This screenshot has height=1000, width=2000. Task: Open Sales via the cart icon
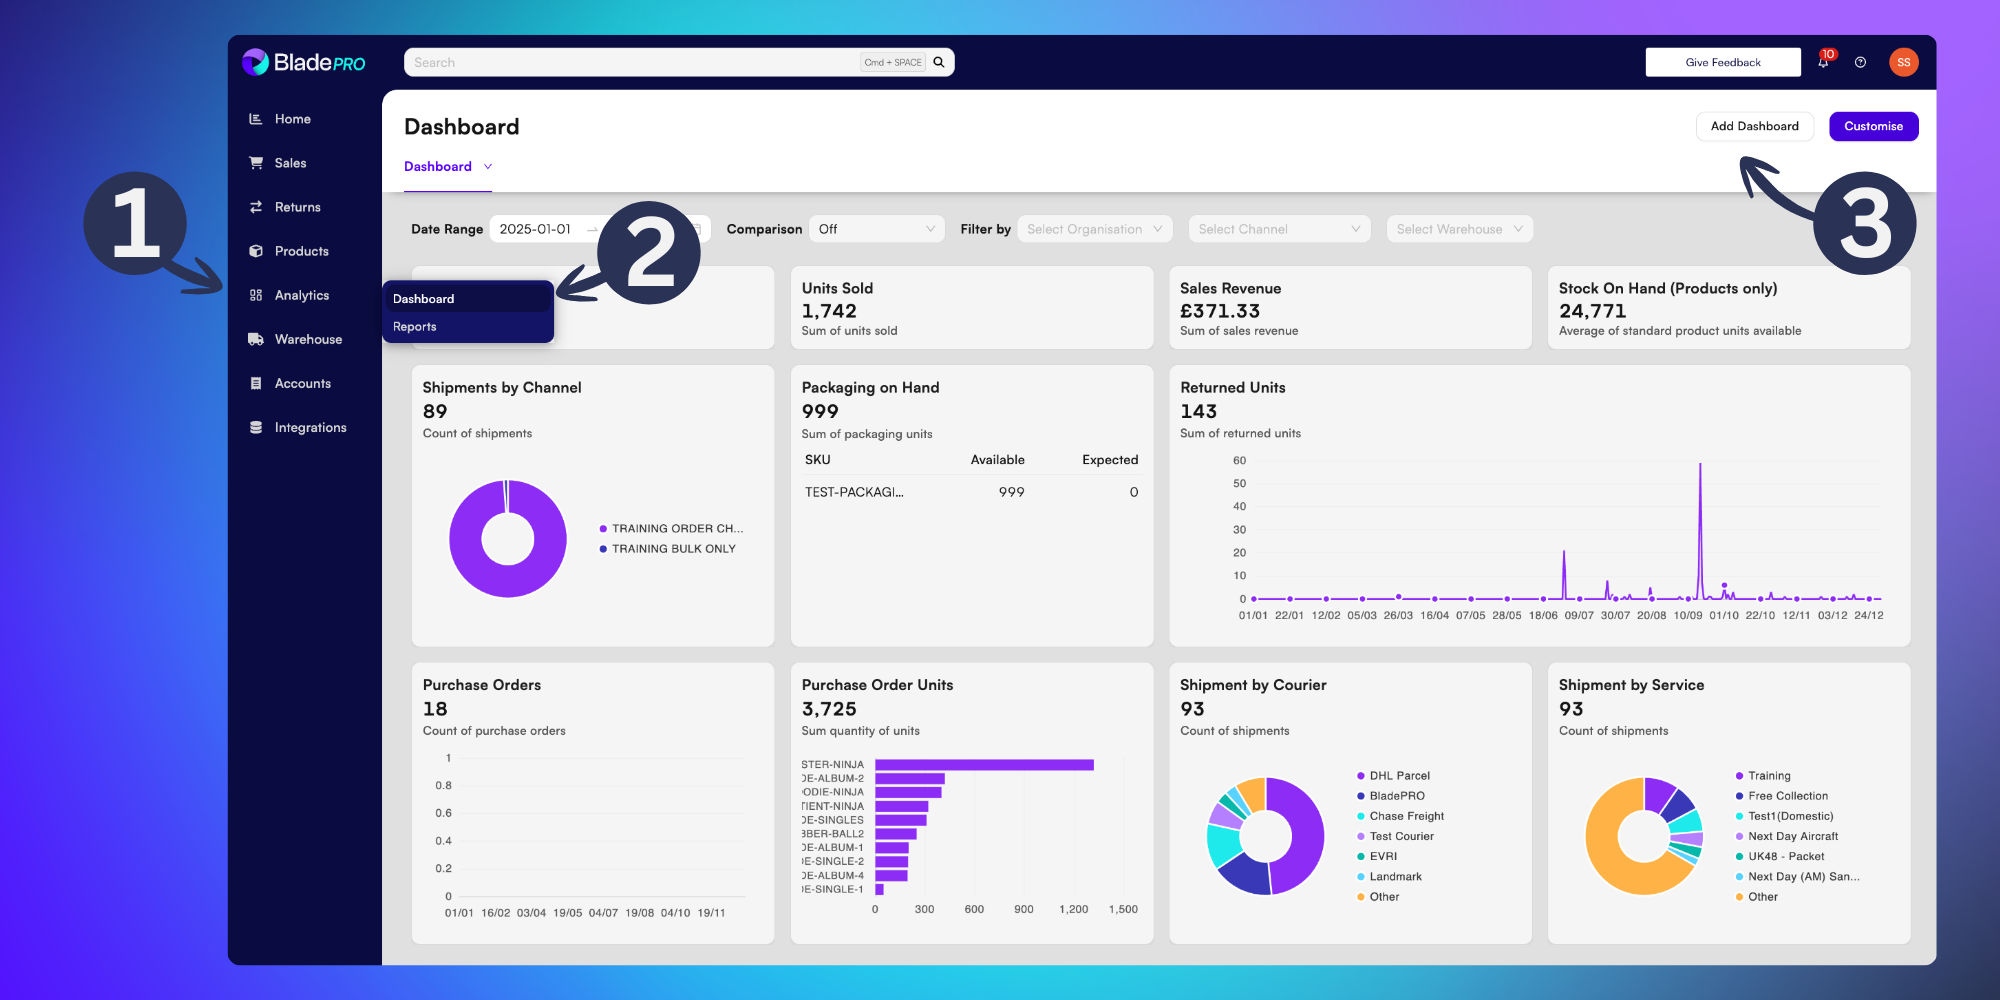tap(256, 163)
